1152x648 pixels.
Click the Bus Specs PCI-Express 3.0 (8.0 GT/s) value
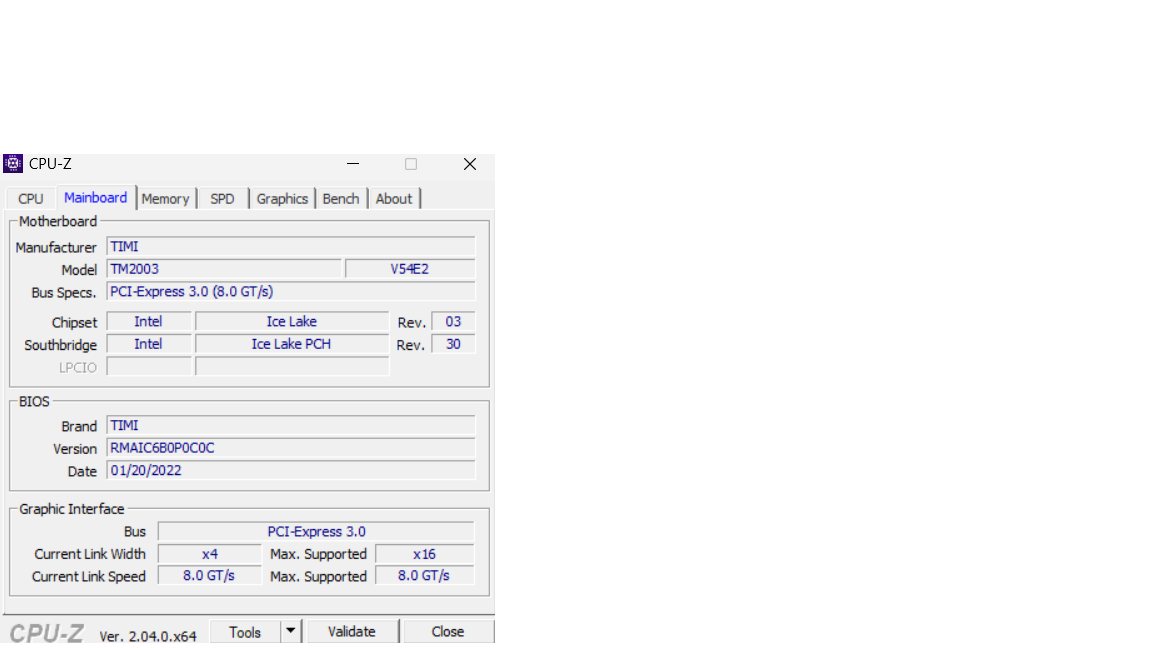pos(291,292)
